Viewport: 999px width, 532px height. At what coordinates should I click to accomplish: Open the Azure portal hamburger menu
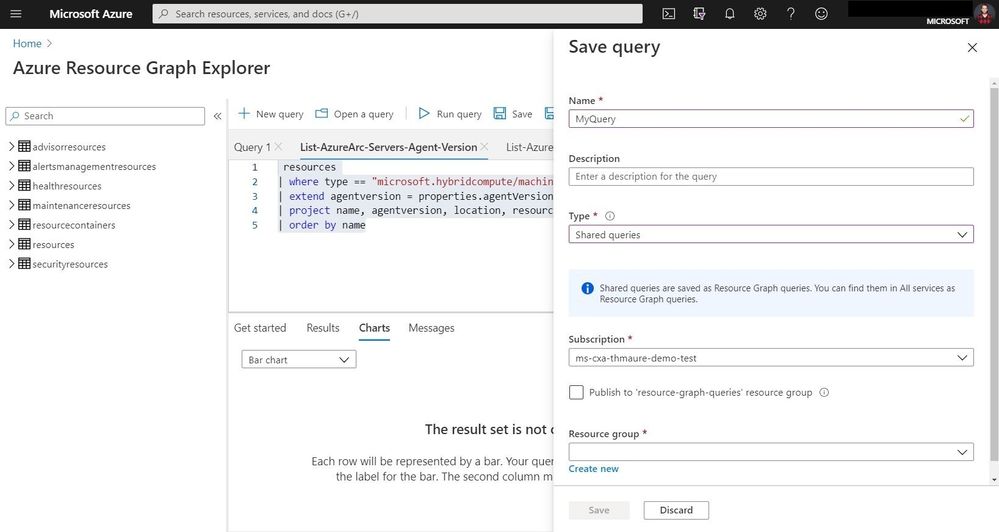coord(16,13)
